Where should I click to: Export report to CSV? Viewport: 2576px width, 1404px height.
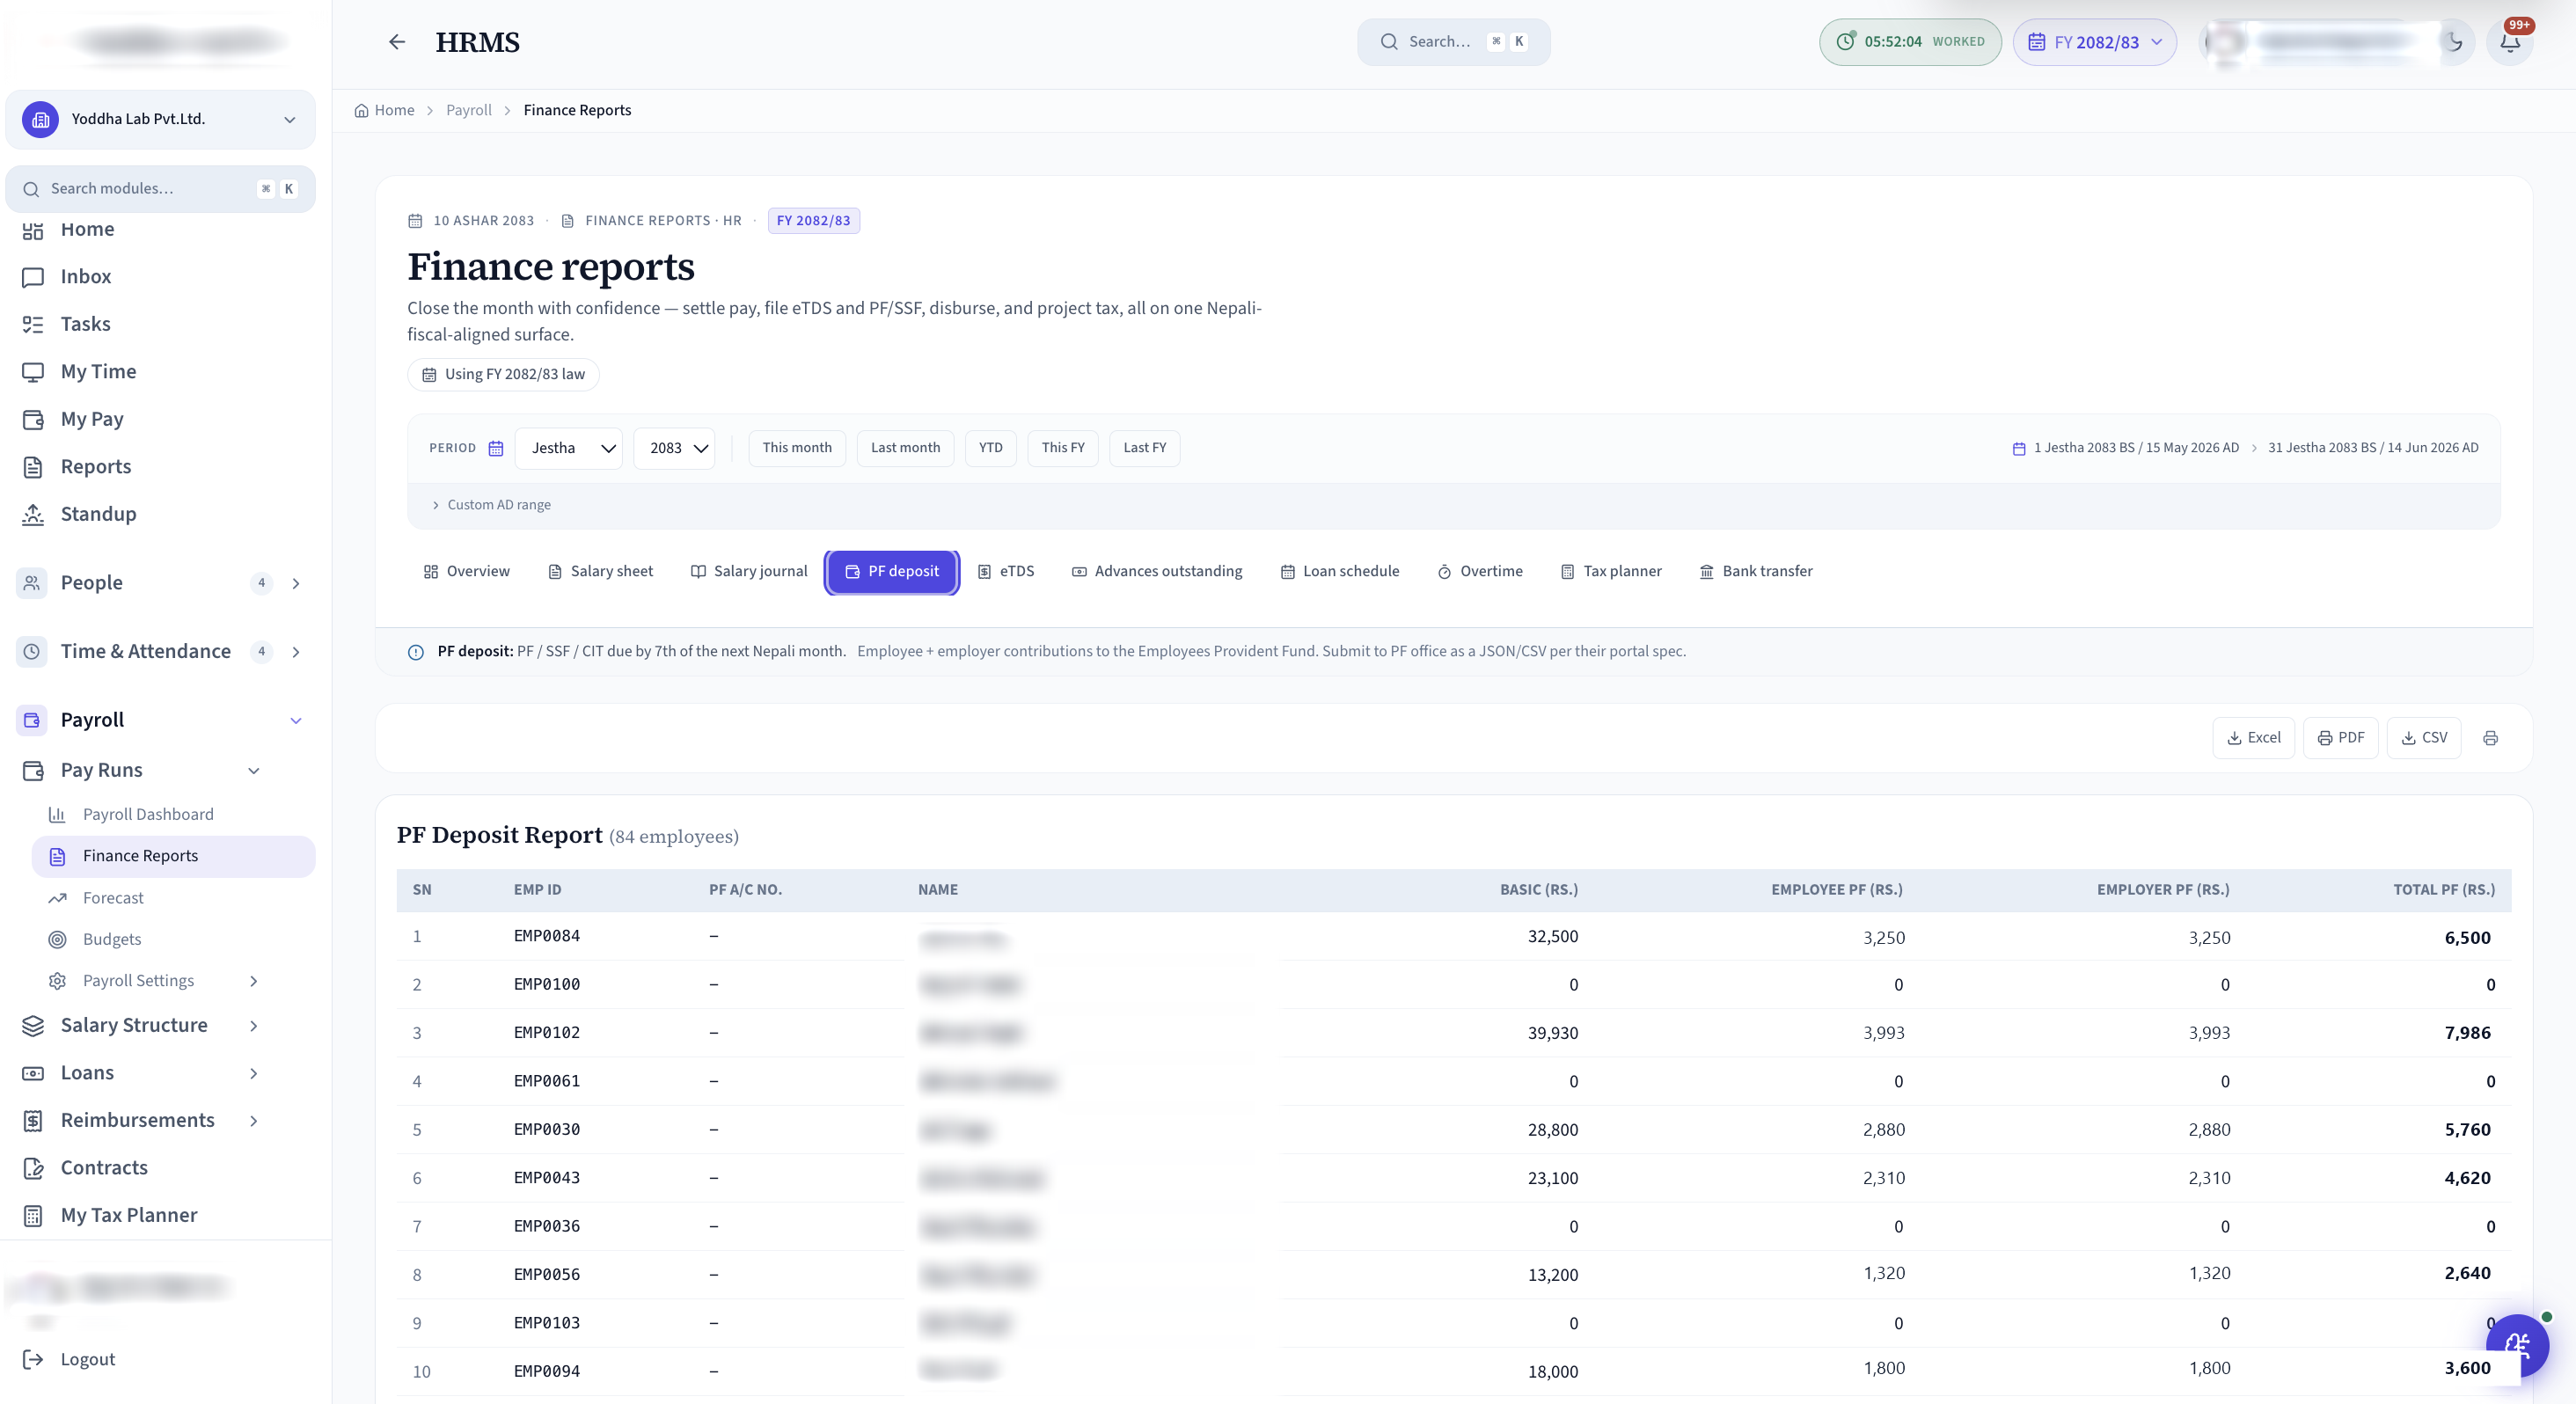pyautogui.click(x=2423, y=738)
